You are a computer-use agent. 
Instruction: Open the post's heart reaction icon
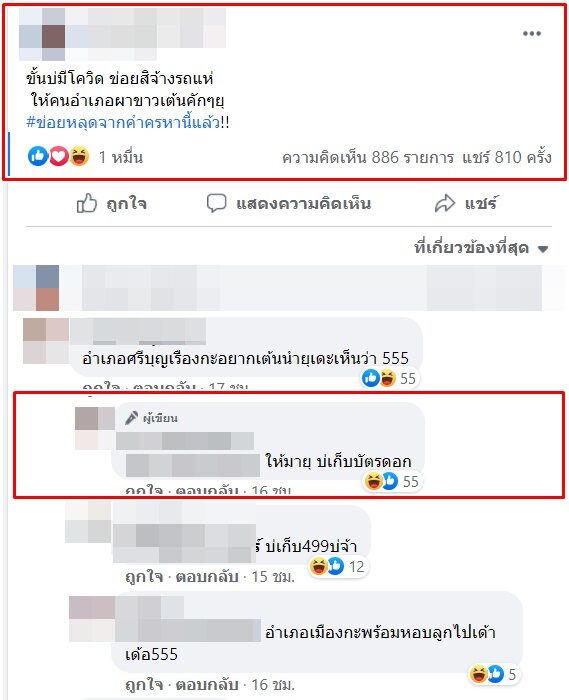click(x=58, y=156)
